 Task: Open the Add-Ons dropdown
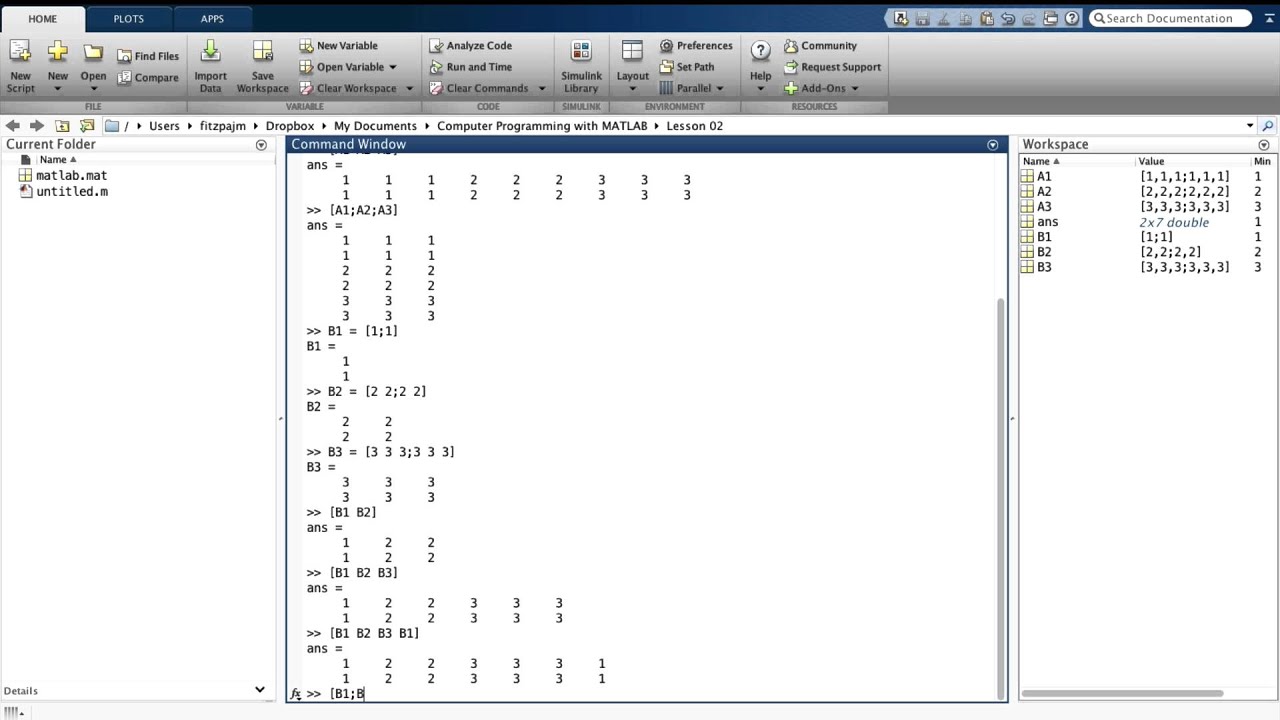tap(854, 88)
